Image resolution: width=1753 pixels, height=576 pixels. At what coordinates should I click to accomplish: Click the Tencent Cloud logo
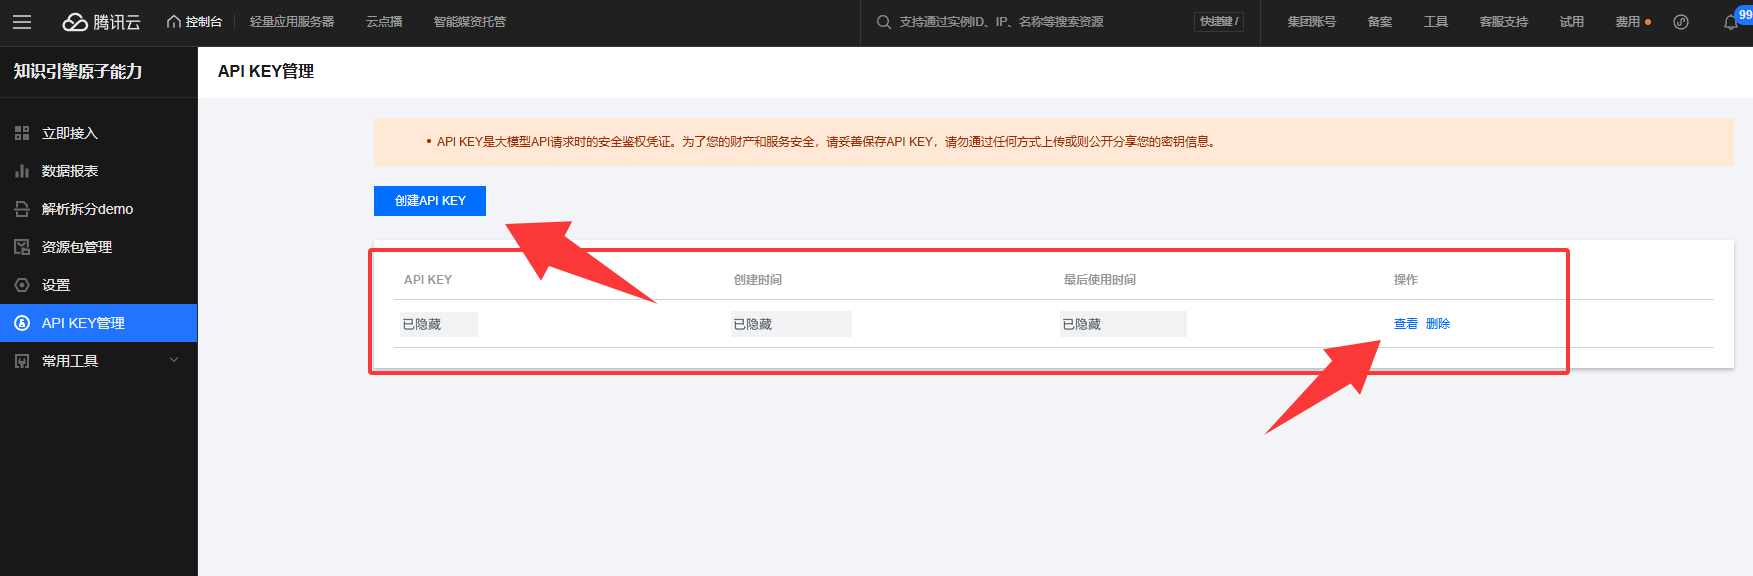[x=101, y=22]
